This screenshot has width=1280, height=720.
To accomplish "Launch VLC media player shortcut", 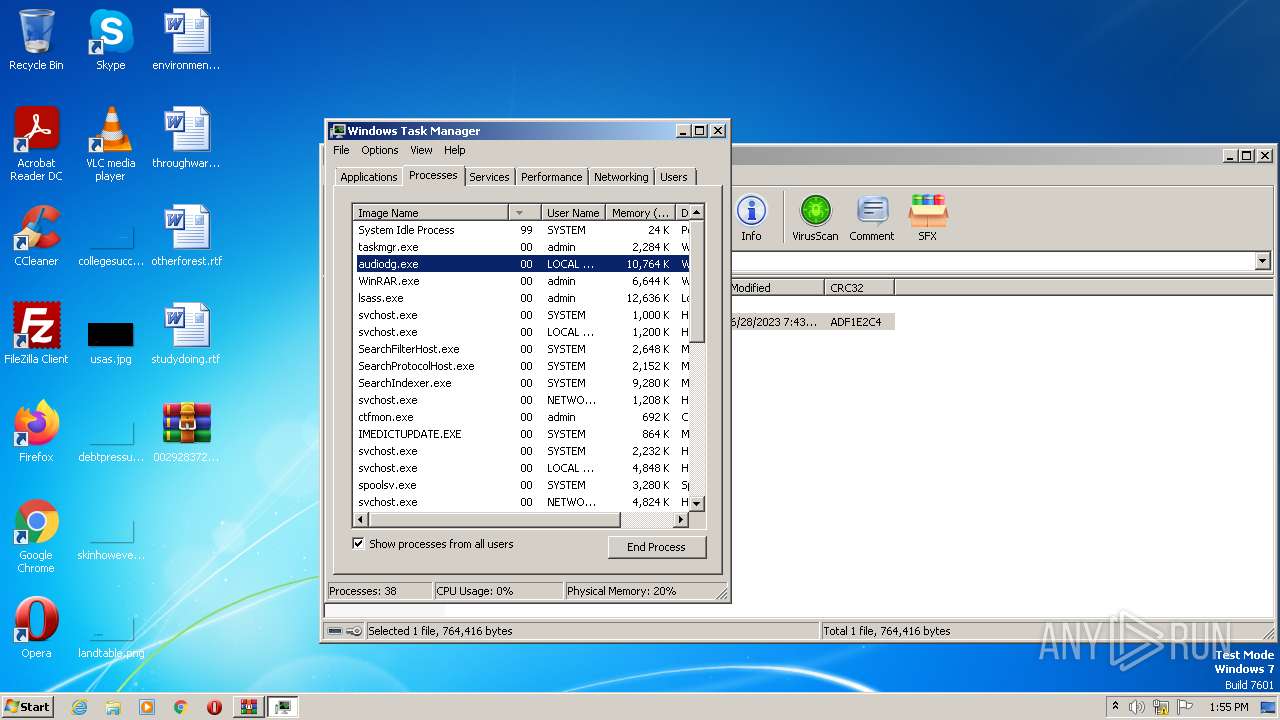I will [110, 144].
